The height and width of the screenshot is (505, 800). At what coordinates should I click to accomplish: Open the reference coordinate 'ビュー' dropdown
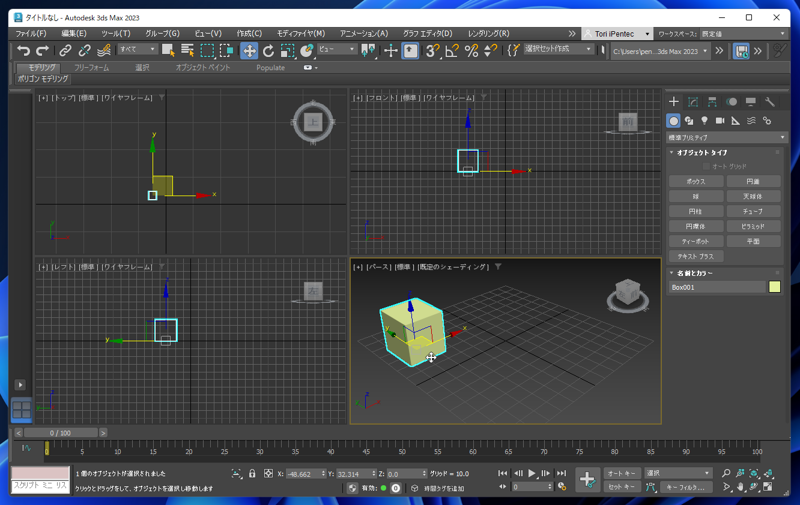point(337,49)
